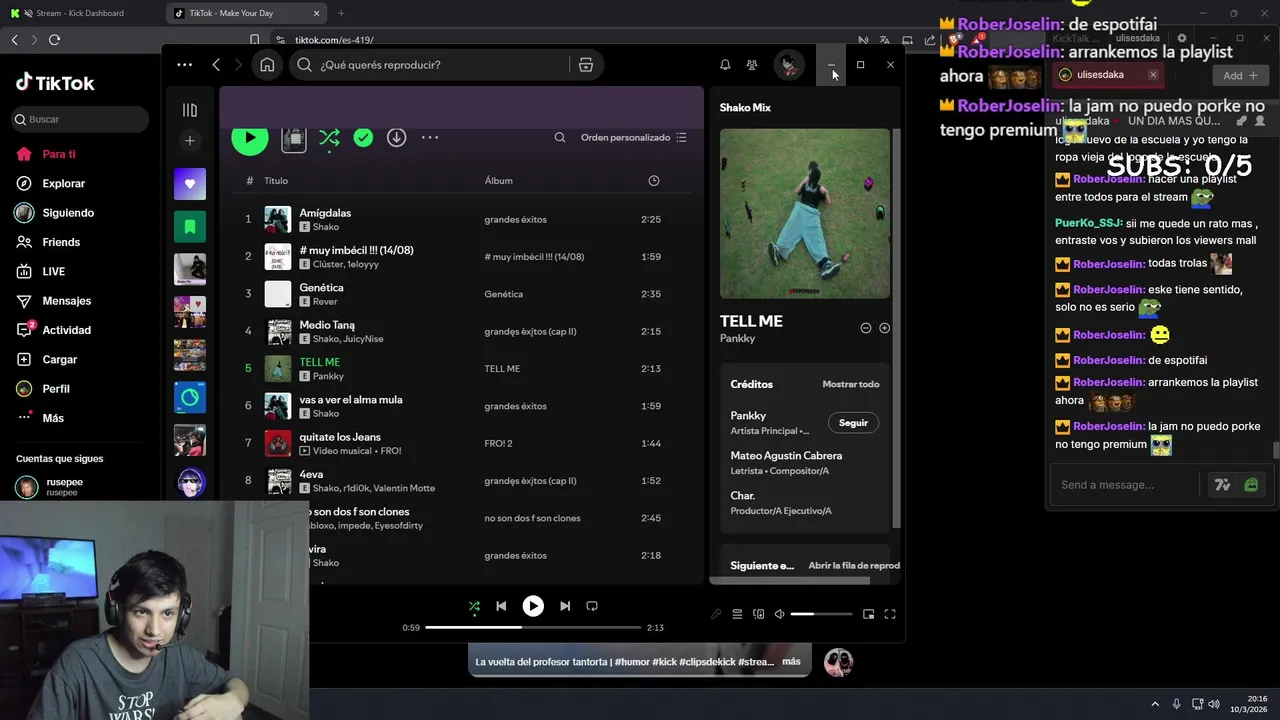The height and width of the screenshot is (720, 1280).
Task: Remove TELL ME using minus circle icon
Action: 866,328
